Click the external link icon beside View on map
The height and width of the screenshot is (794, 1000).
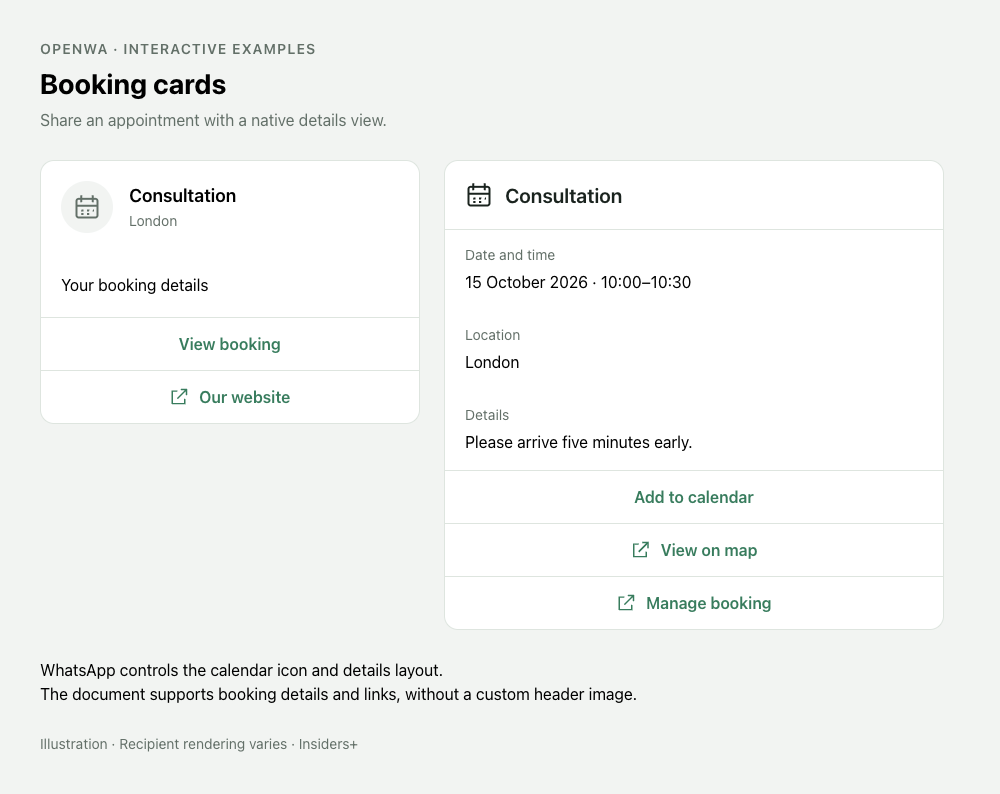(x=640, y=550)
